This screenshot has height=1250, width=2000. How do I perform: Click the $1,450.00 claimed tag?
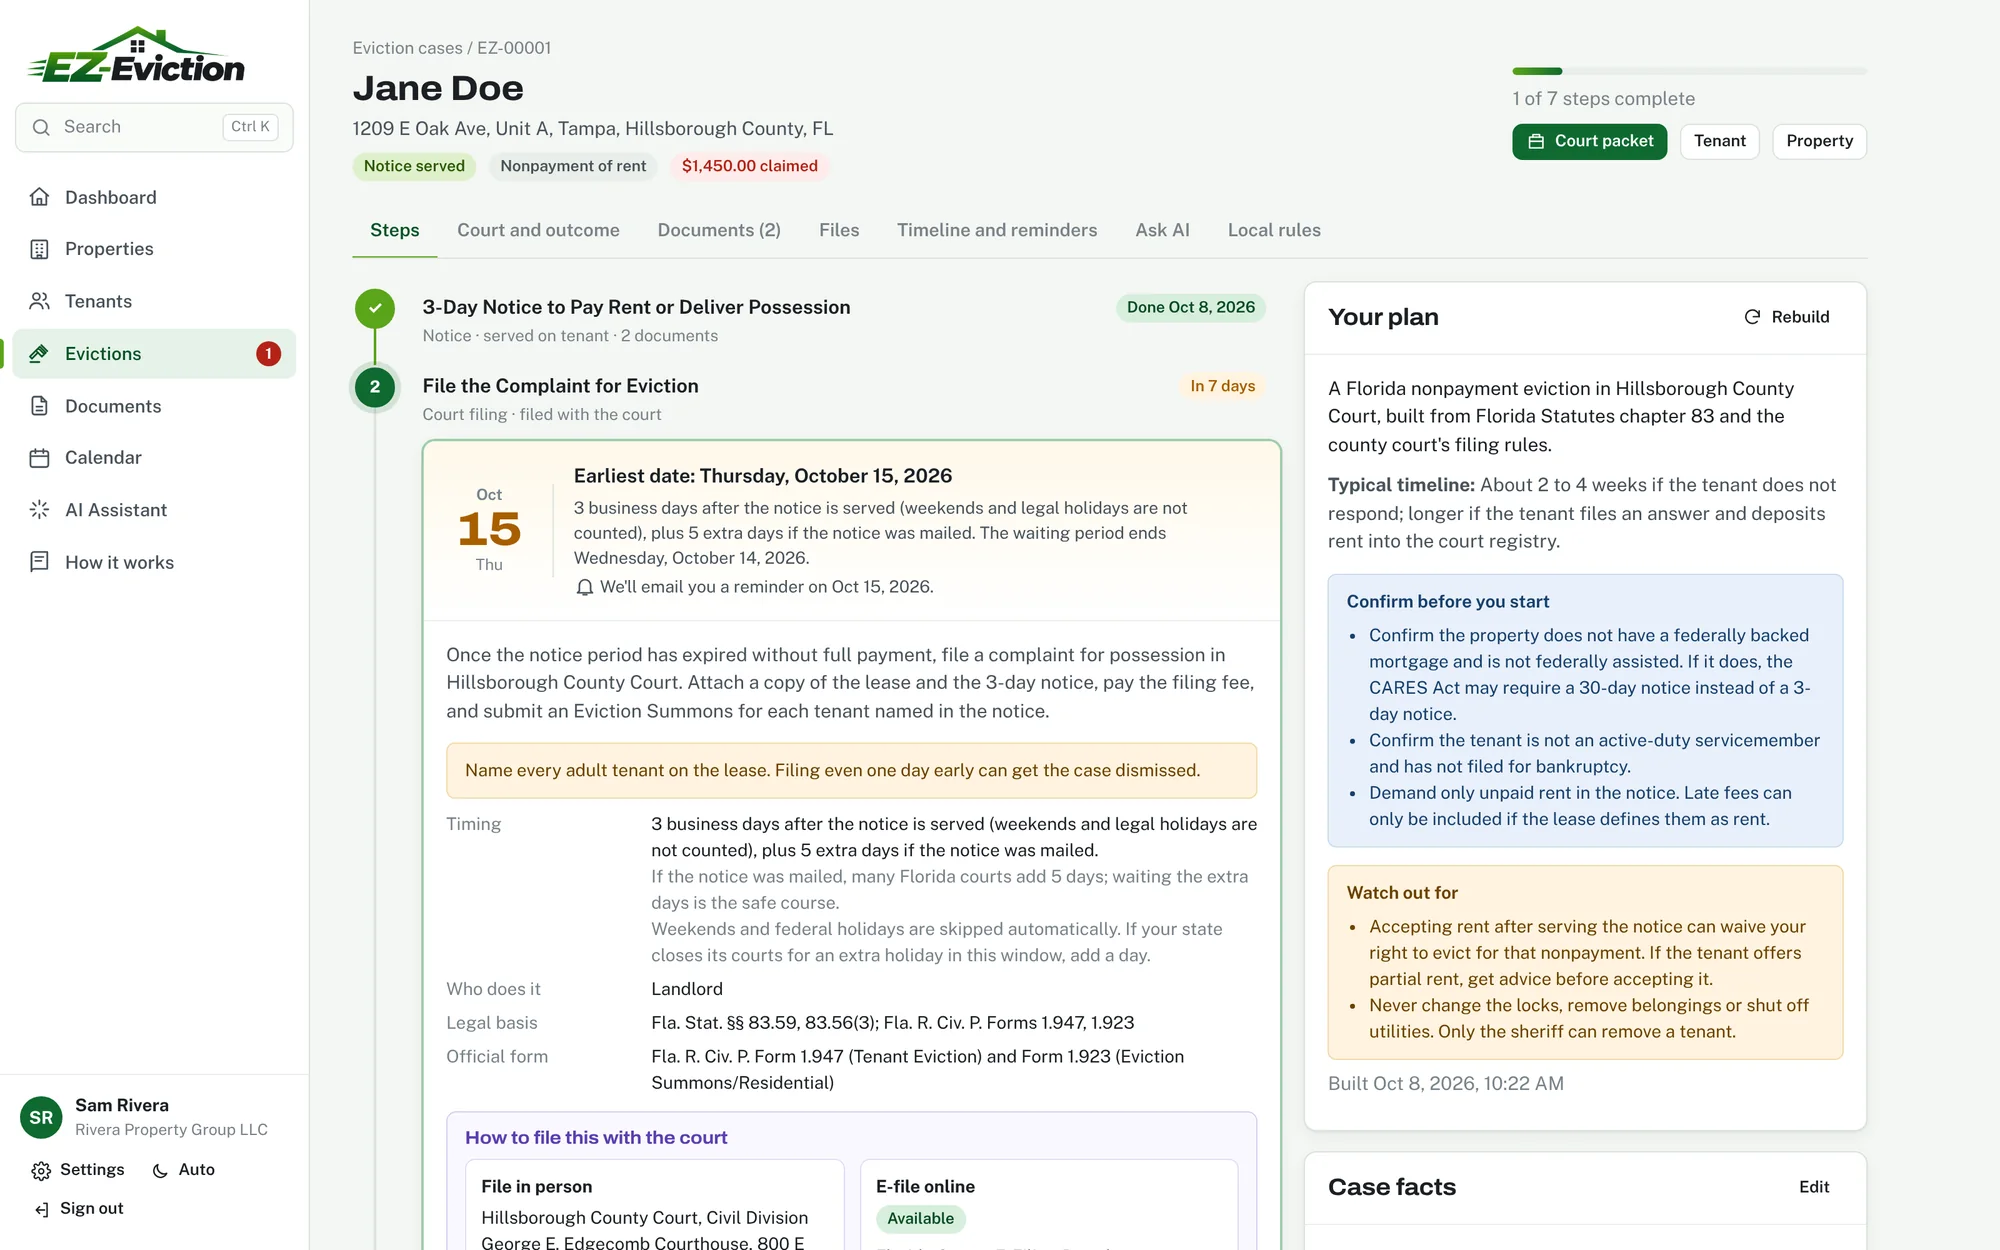coord(749,166)
